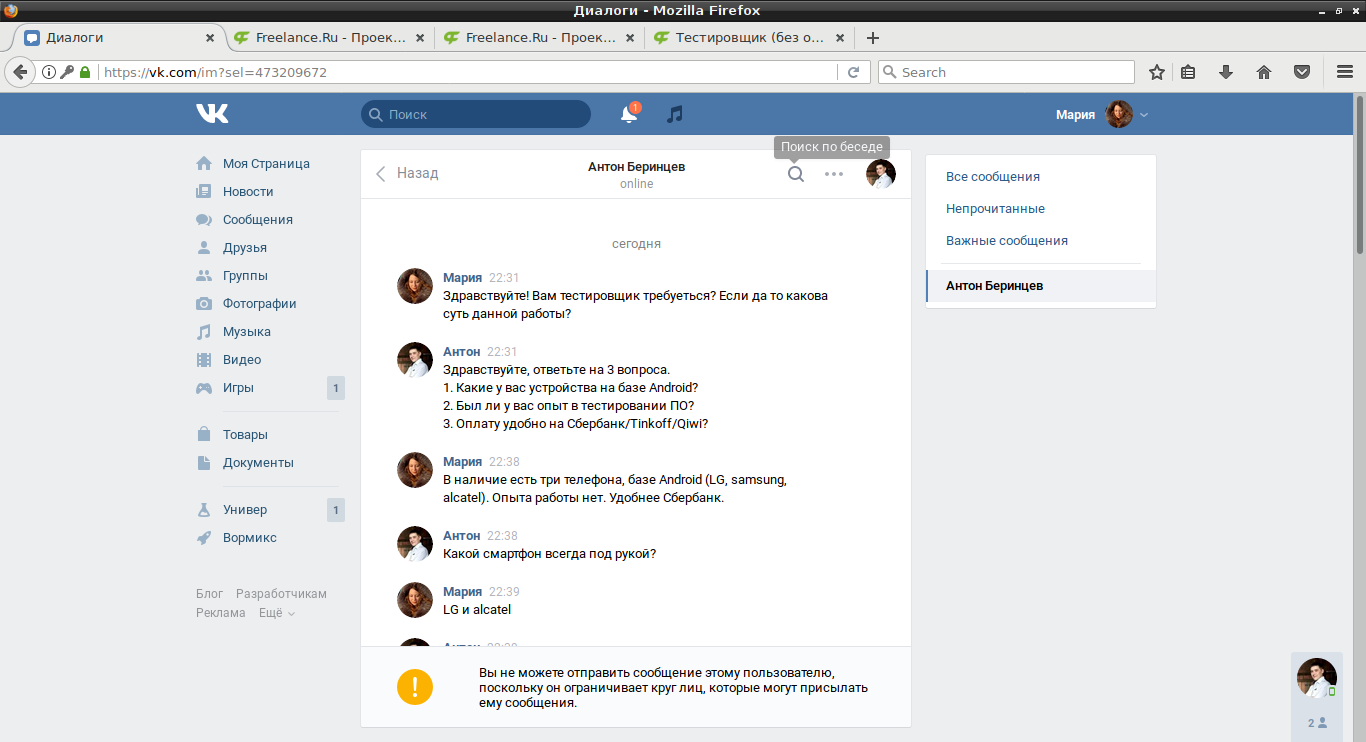Open the Блог footer link

point(209,594)
